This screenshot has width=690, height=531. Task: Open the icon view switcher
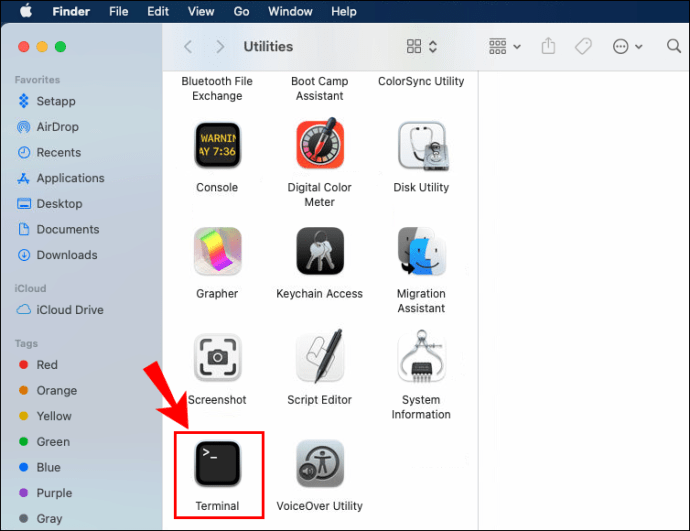(421, 46)
